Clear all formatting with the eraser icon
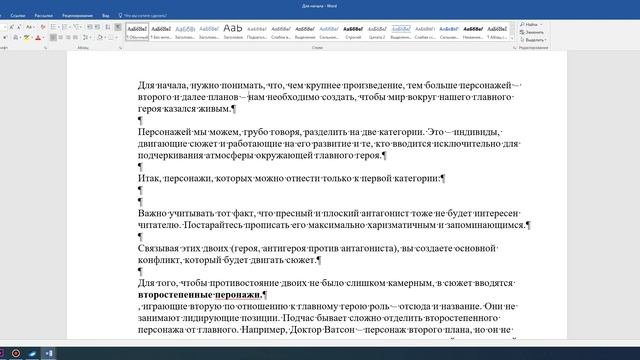The image size is (640, 360). point(43,27)
